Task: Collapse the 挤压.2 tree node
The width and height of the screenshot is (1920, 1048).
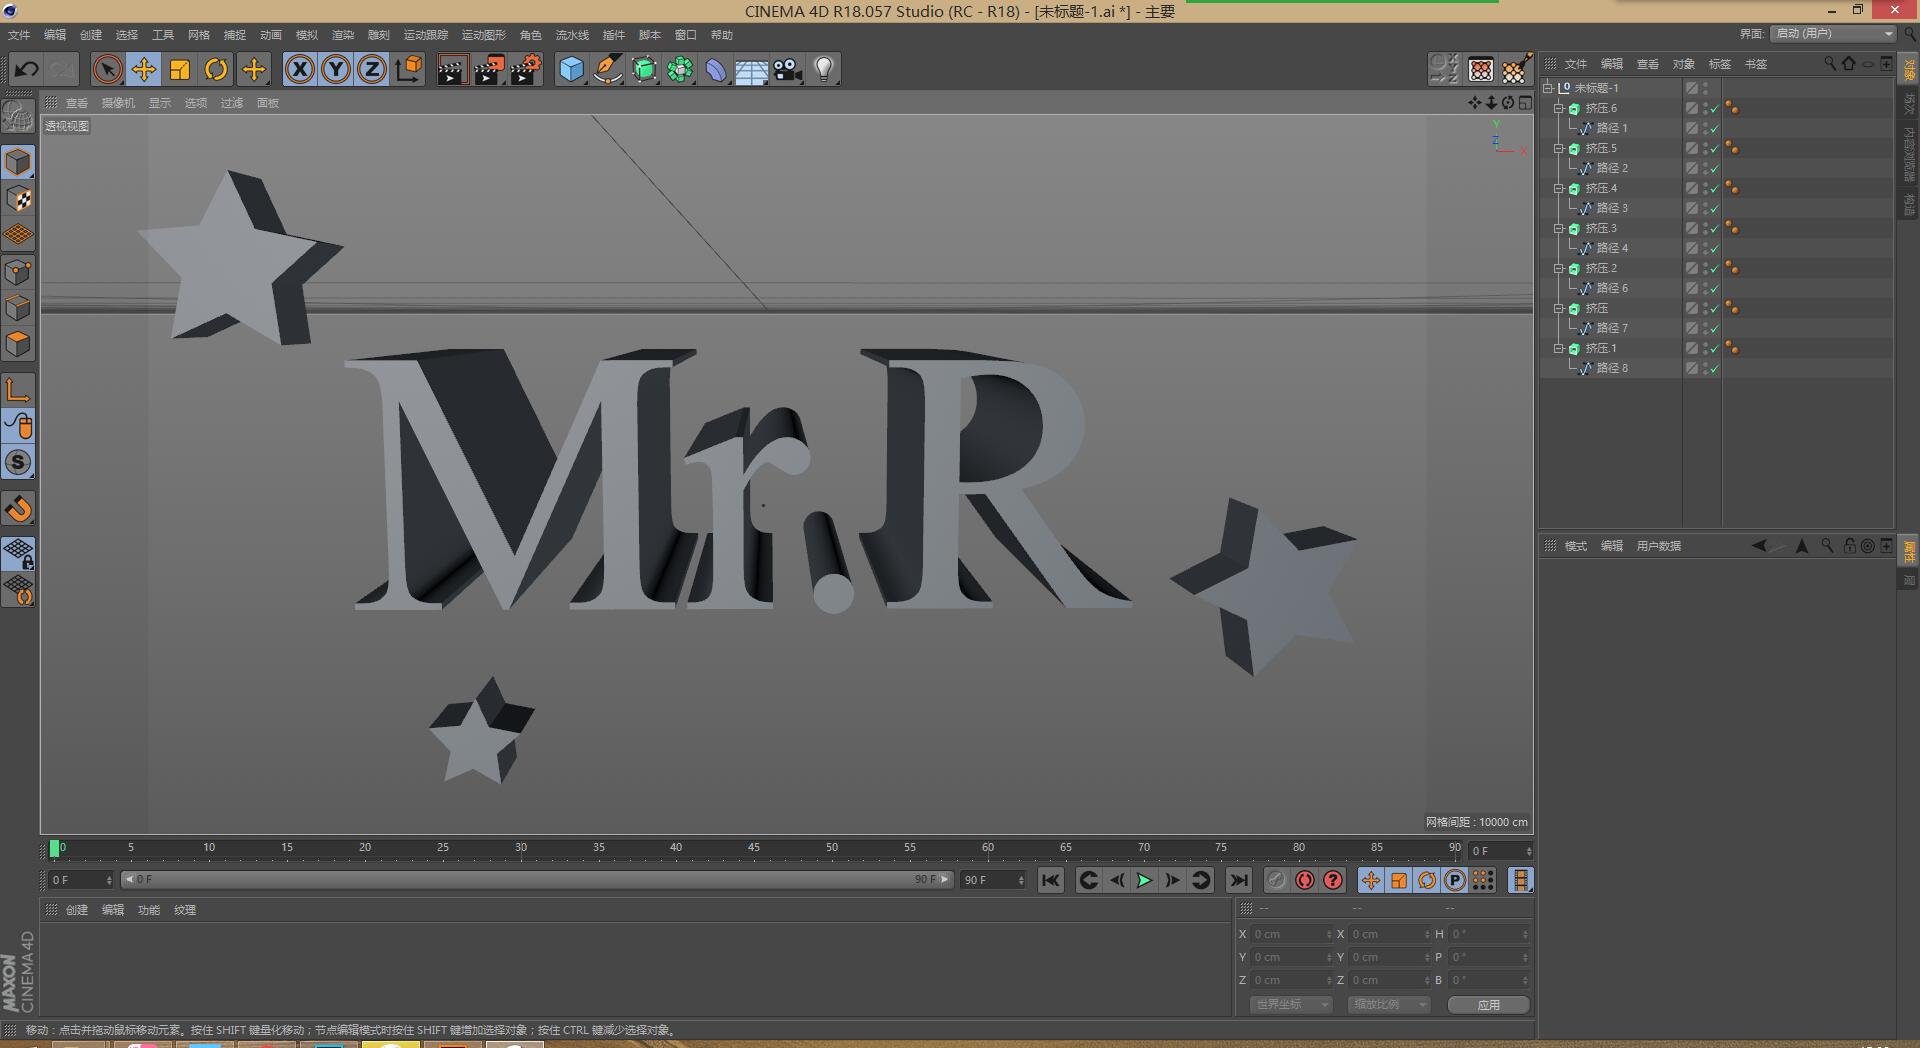Action: pos(1558,268)
